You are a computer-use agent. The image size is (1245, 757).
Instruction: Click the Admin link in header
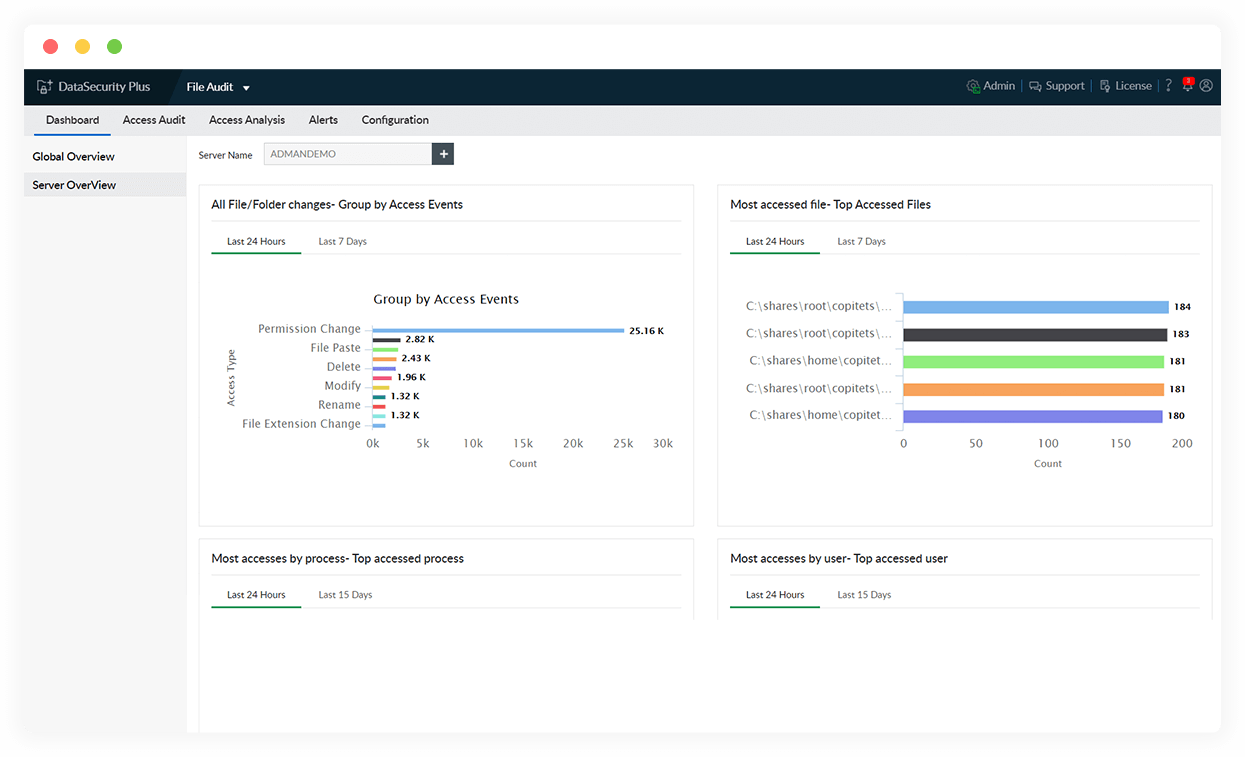point(999,86)
